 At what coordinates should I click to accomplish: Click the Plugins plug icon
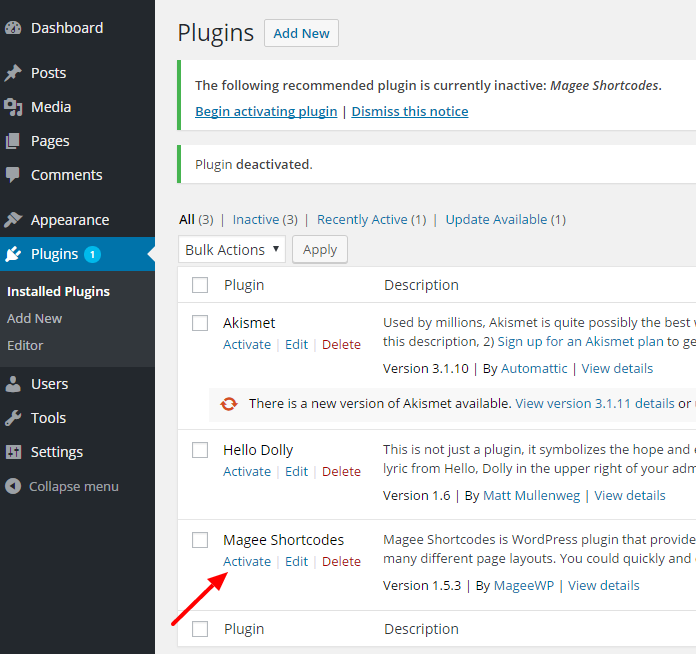(13, 254)
